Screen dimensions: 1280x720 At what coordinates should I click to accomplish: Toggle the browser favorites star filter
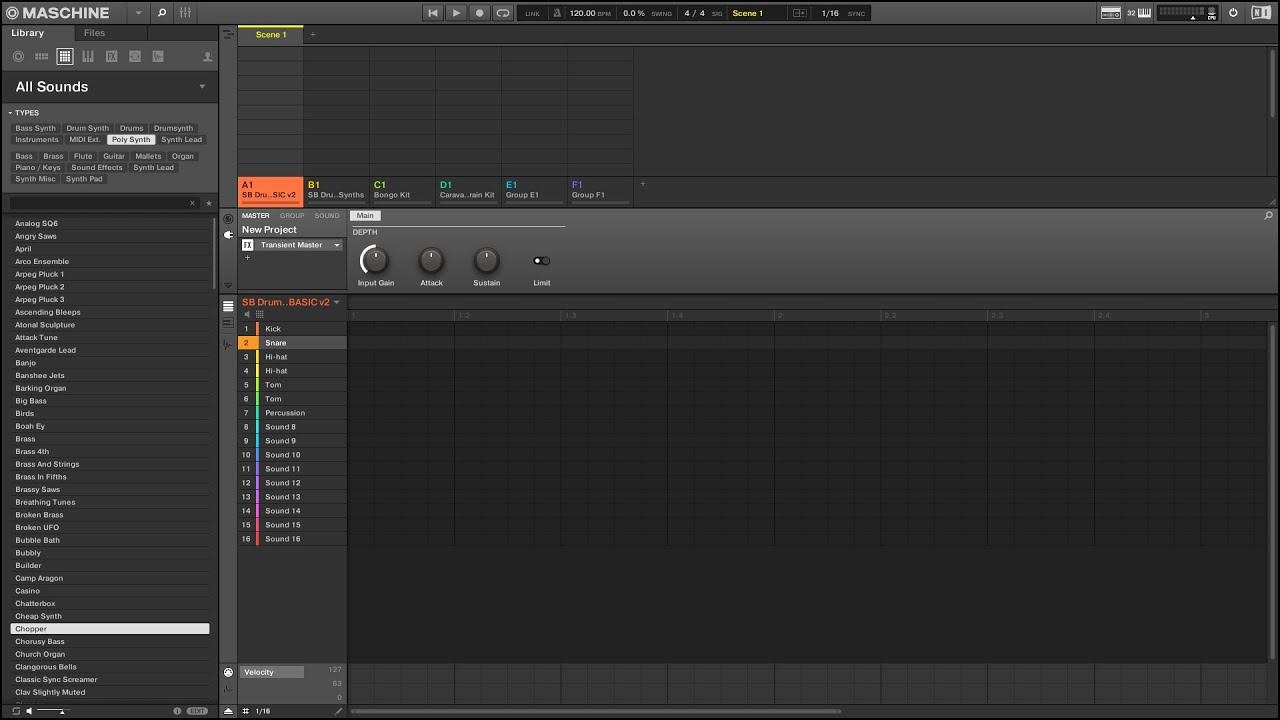point(209,203)
